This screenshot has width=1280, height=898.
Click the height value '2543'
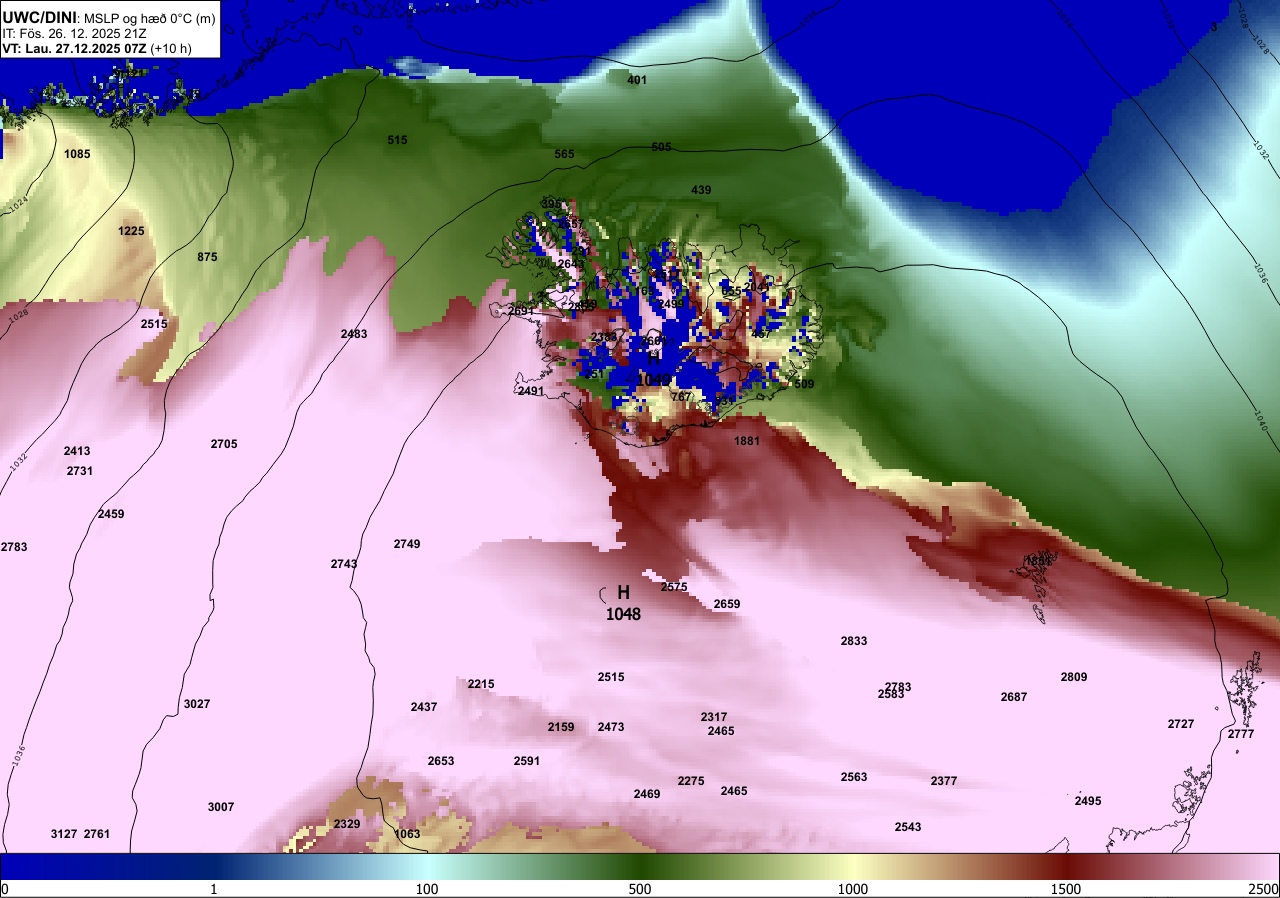[908, 827]
